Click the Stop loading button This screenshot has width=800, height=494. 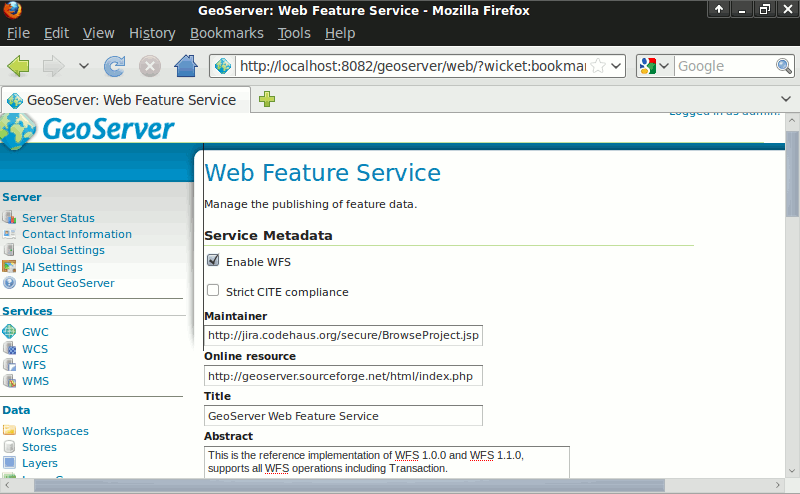pyautogui.click(x=150, y=66)
